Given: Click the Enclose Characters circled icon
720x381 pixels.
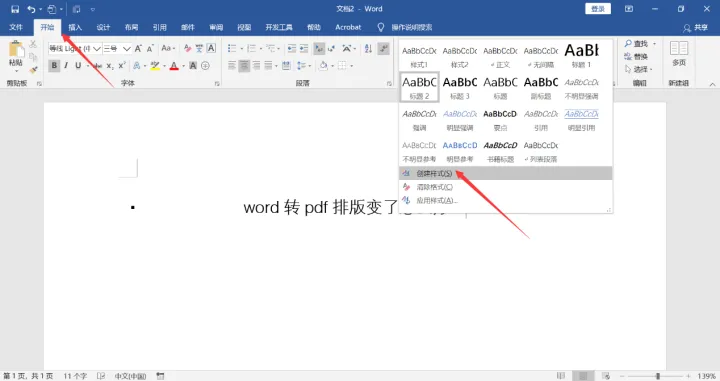Looking at the screenshot, I should click(205, 66).
